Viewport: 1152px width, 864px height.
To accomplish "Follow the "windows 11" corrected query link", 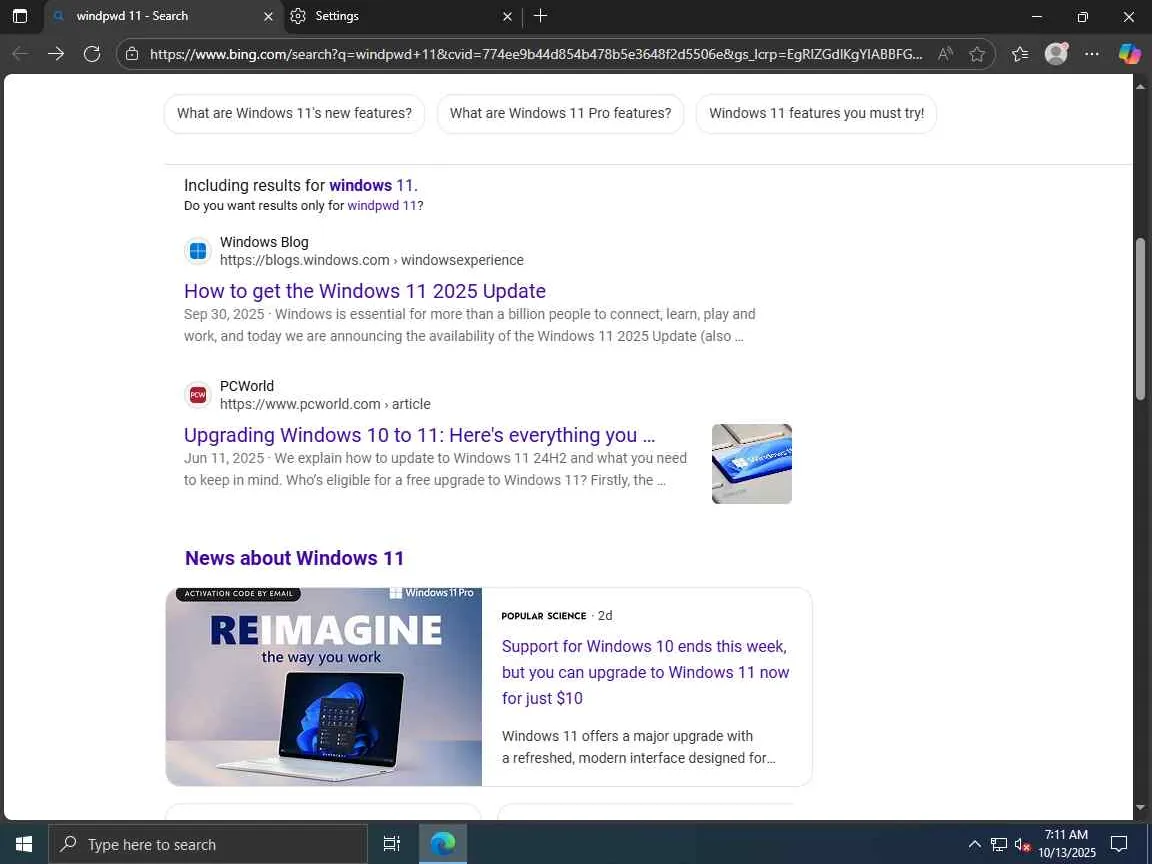I will pyautogui.click(x=371, y=185).
